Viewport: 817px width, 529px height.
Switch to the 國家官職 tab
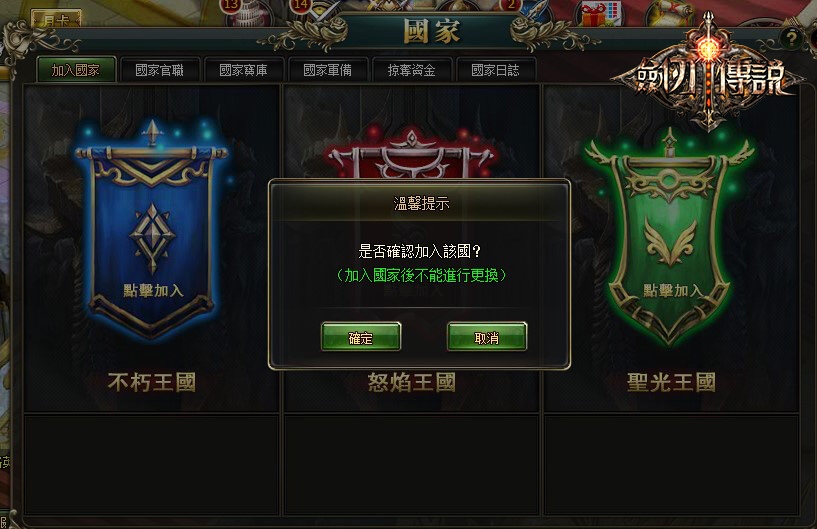tap(160, 70)
